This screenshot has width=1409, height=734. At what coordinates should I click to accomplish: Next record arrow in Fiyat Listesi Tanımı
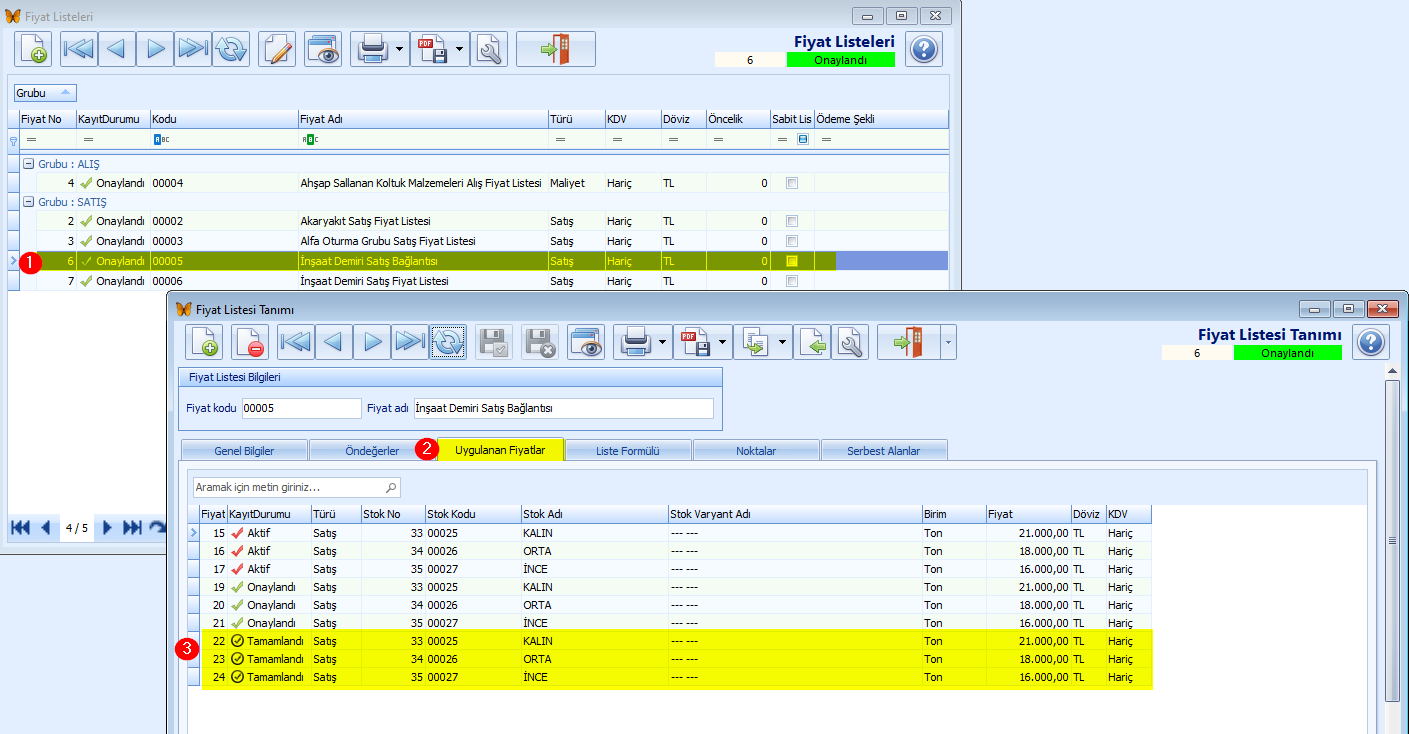[x=372, y=342]
